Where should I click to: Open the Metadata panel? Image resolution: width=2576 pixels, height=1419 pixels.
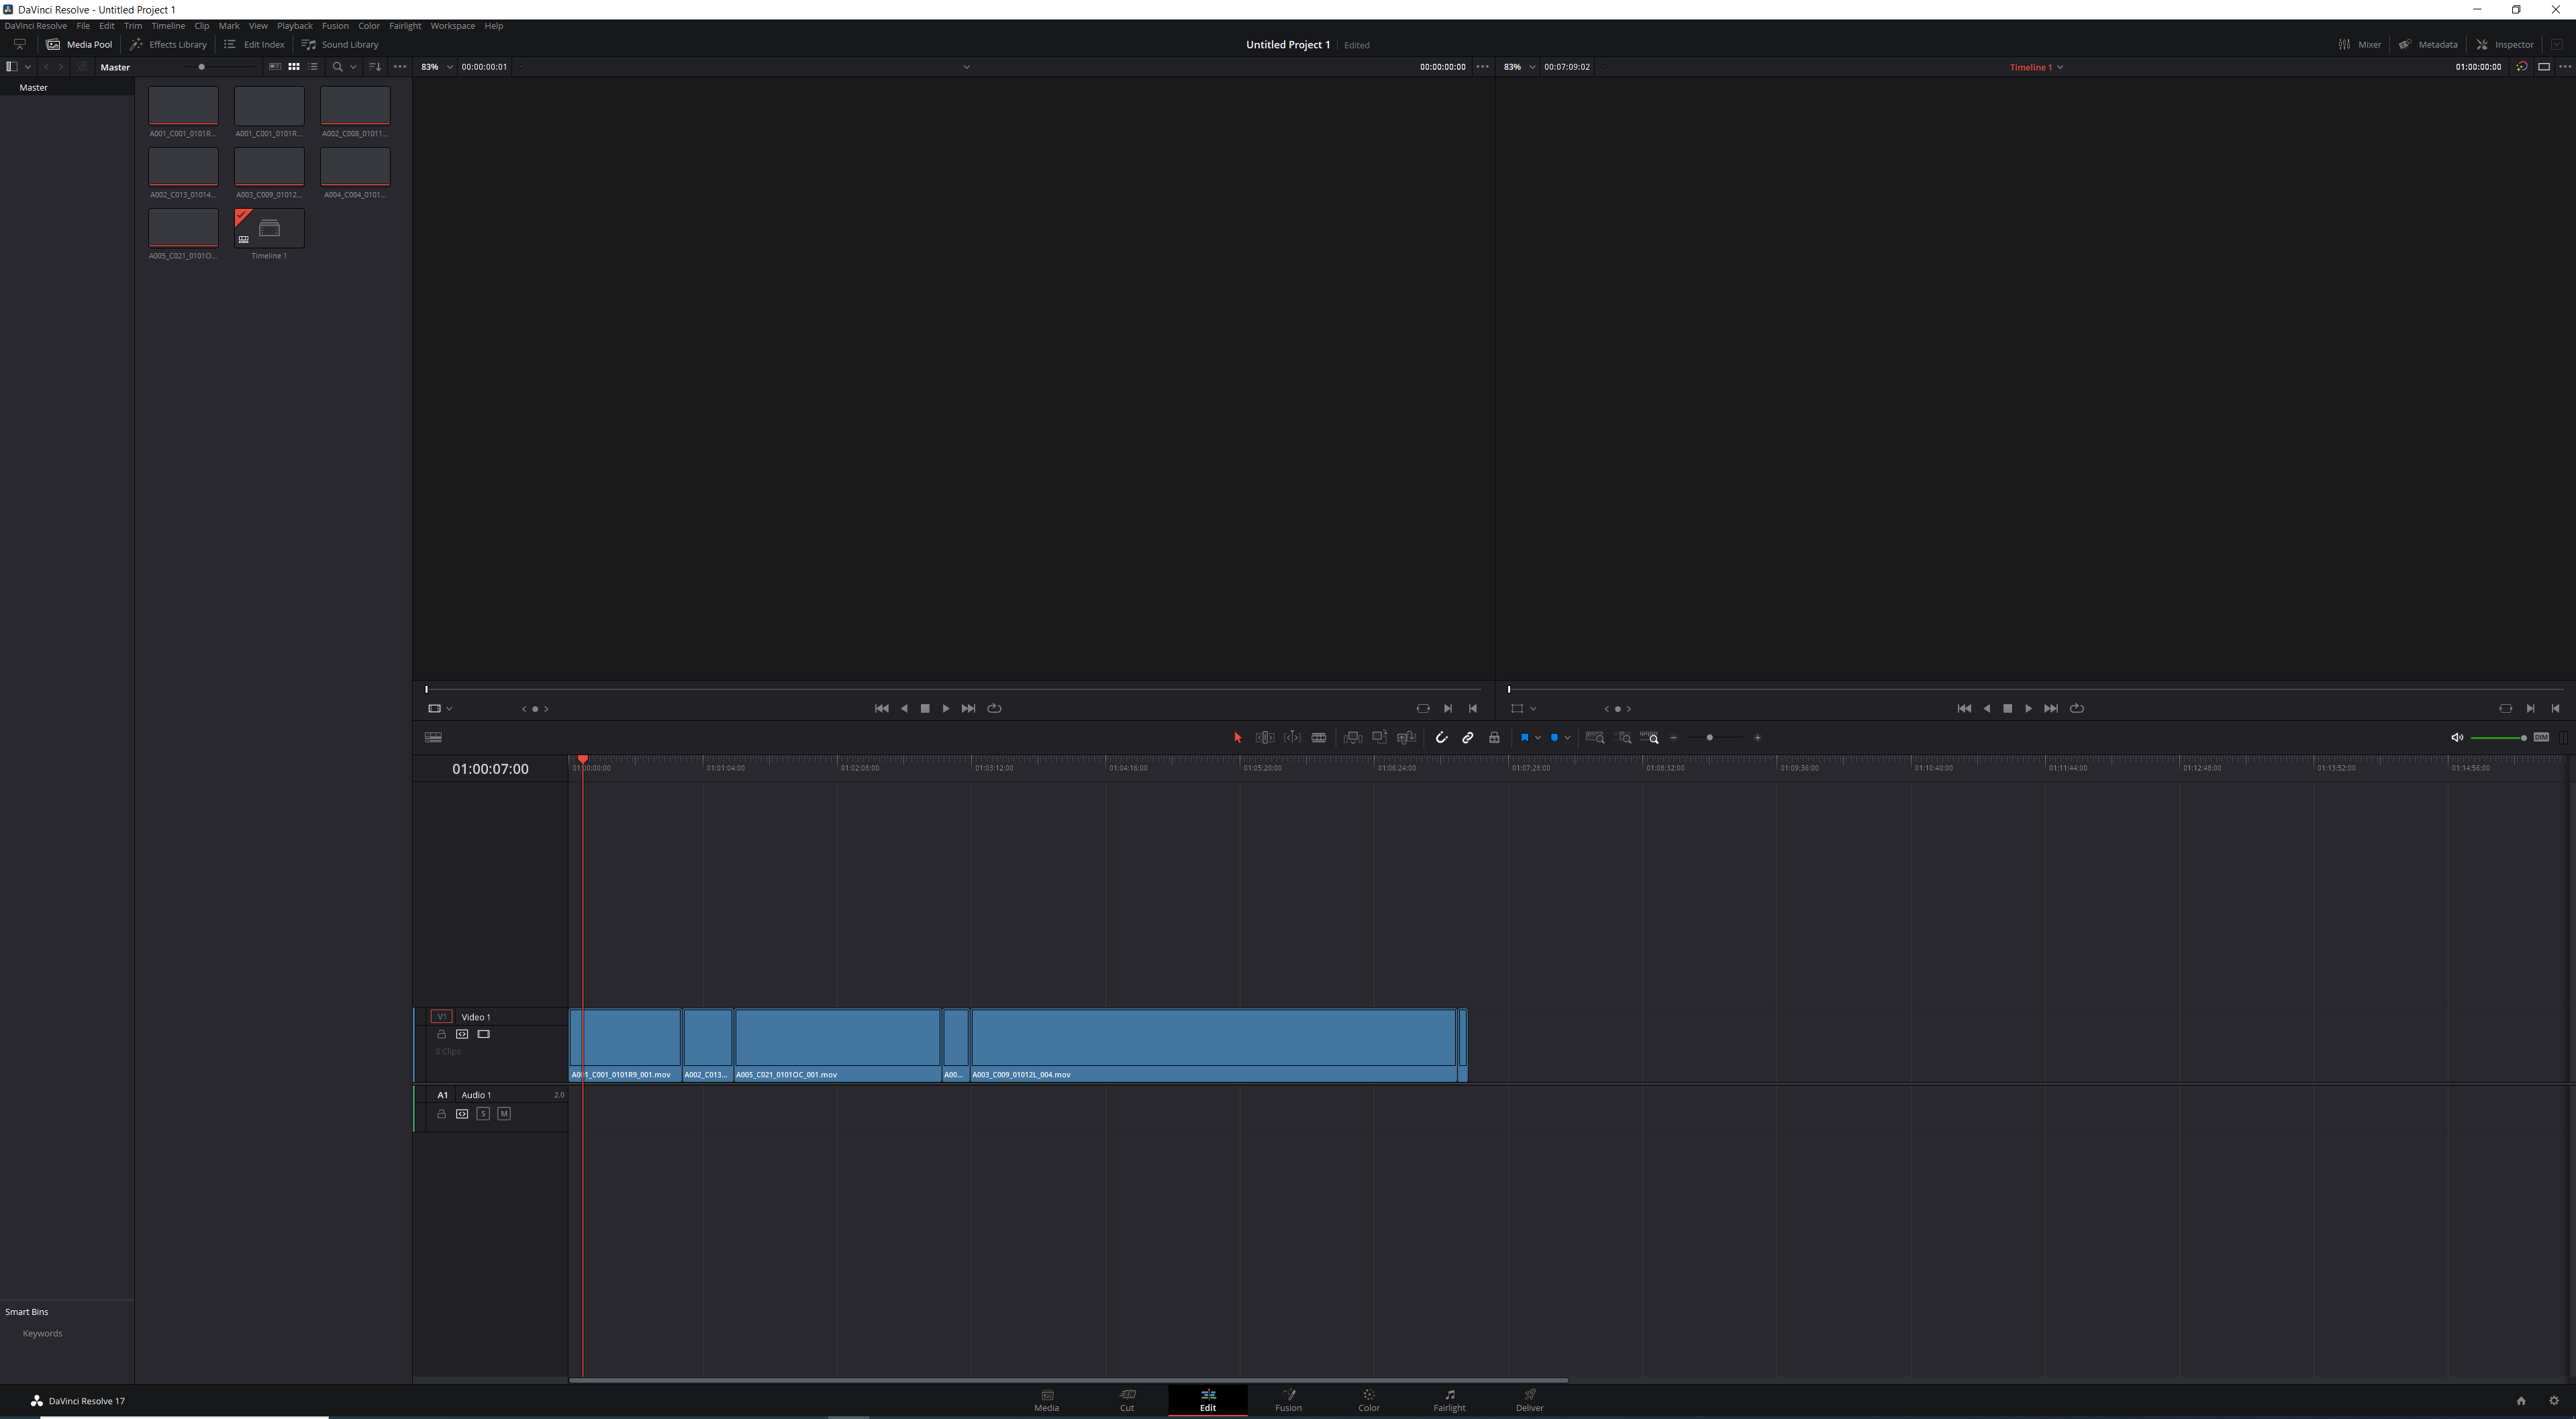(x=2428, y=44)
